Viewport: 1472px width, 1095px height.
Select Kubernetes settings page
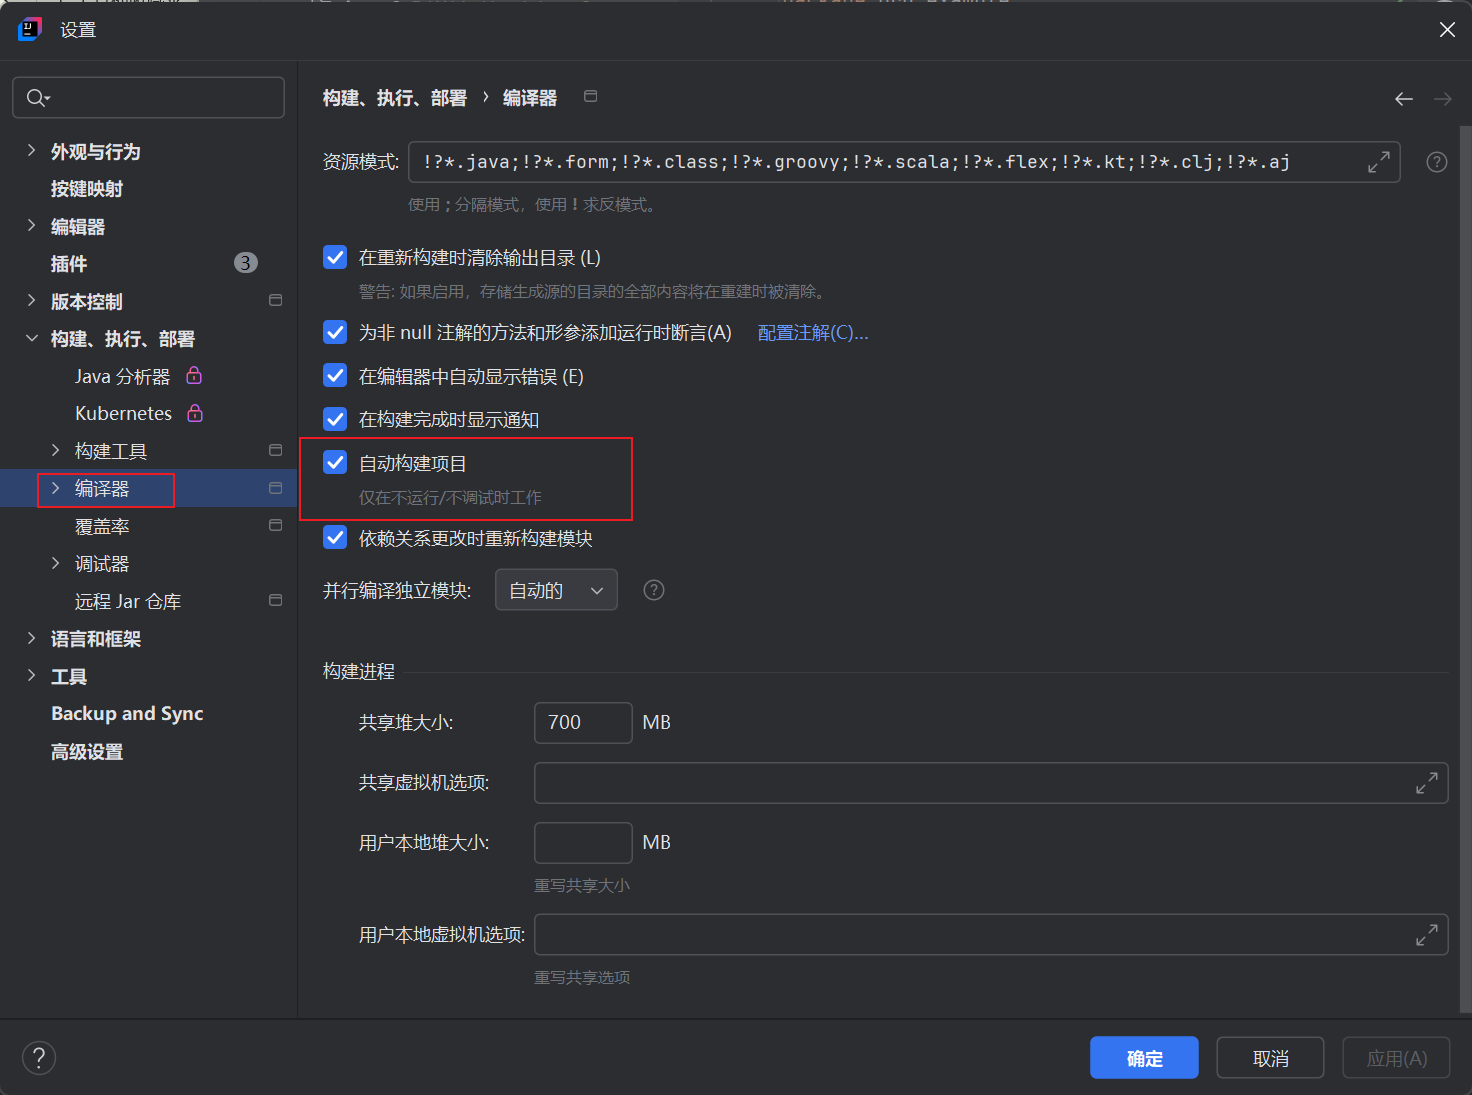tap(123, 414)
